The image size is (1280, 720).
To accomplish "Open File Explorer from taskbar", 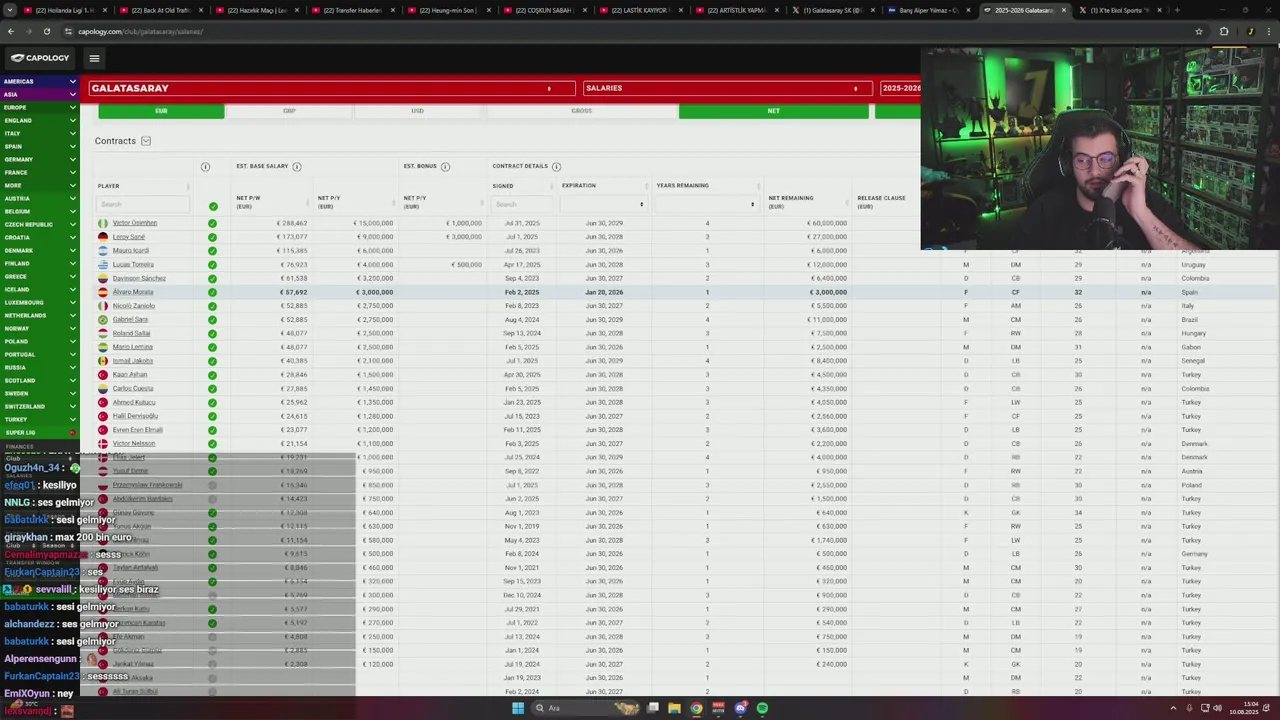I will [674, 708].
